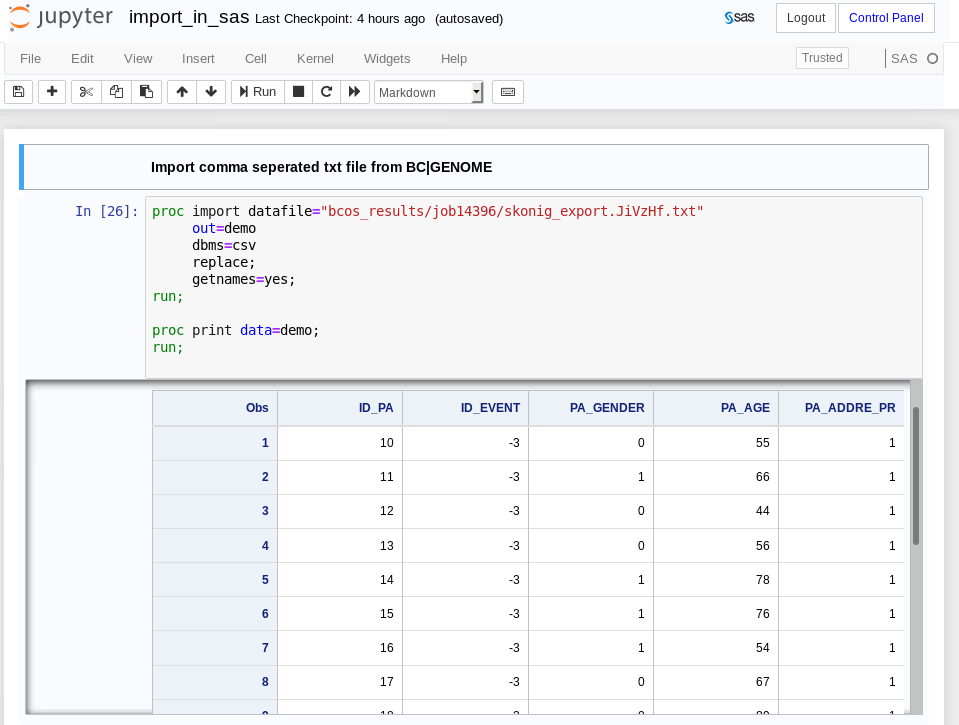Screen dimensions: 959x725
Task: Click the PA_GENDER column header
Action: coord(591,408)
